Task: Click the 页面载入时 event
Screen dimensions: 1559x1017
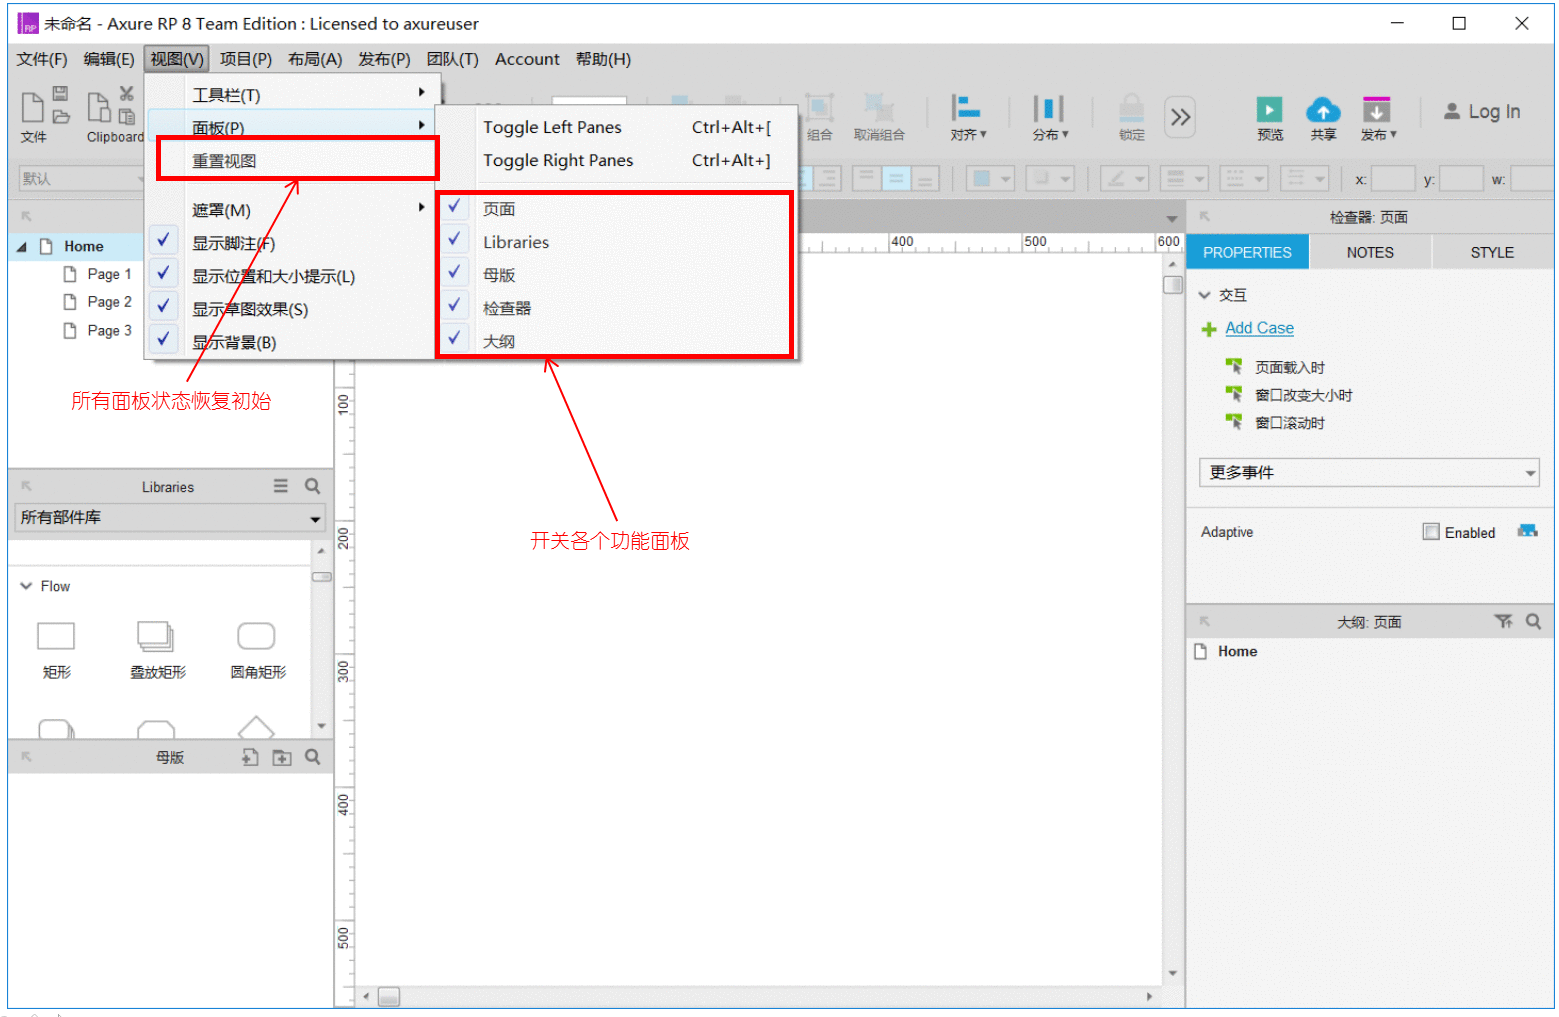Action: pyautogui.click(x=1290, y=368)
